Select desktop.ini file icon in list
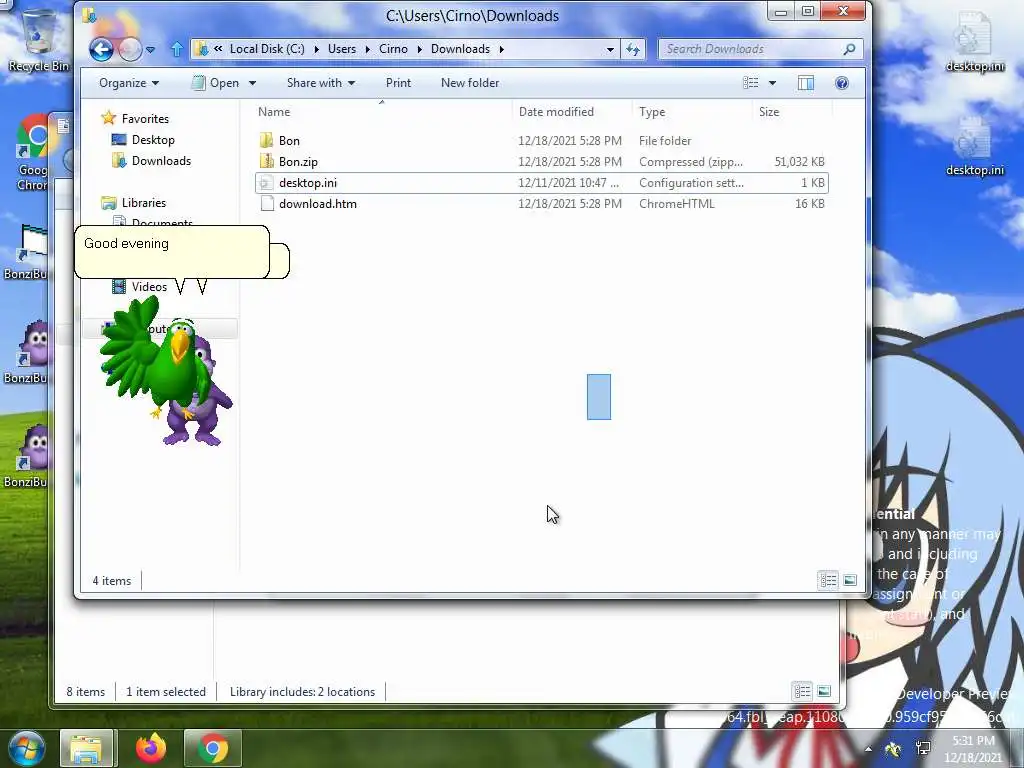Viewport: 1024px width, 768px height. 266,183
